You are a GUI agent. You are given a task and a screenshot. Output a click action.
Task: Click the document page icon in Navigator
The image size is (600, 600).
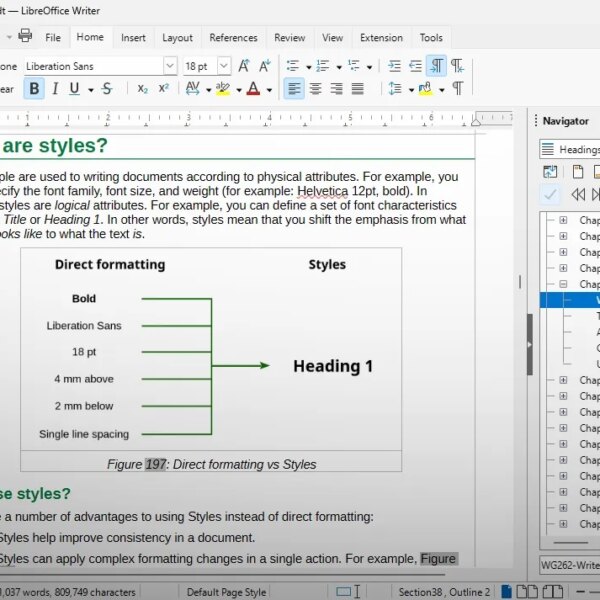[x=578, y=172]
